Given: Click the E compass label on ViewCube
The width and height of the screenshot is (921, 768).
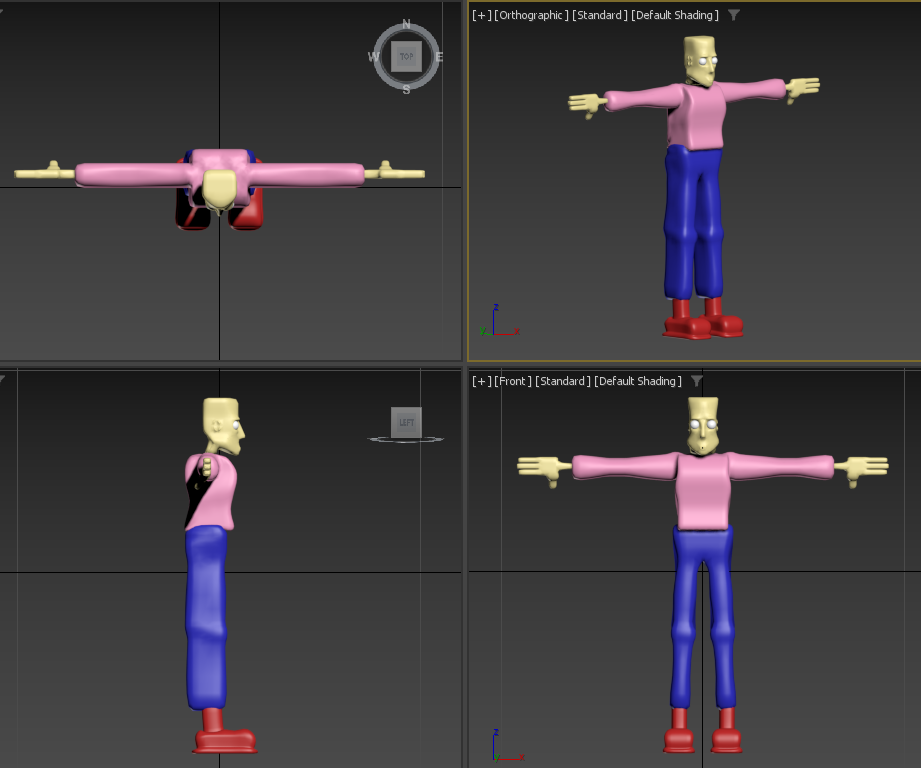Looking at the screenshot, I should [x=439, y=57].
